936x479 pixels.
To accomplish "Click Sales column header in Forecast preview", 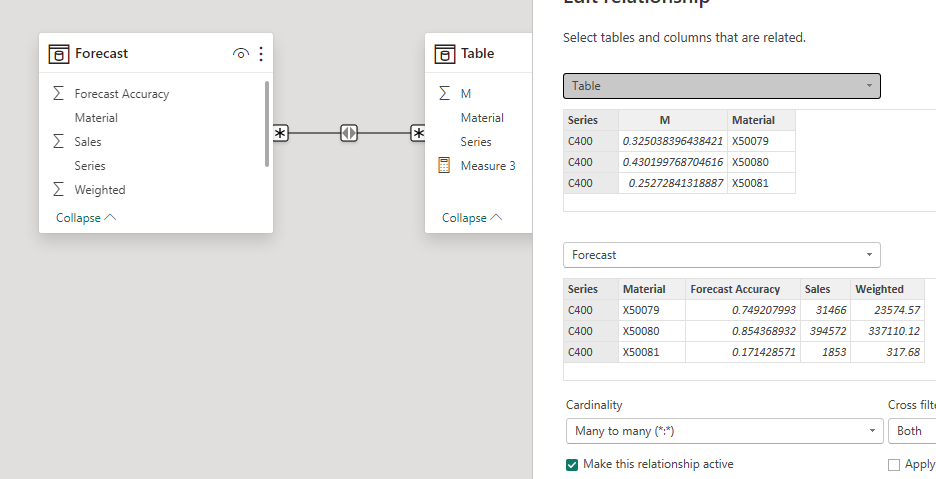I will tap(825, 289).
